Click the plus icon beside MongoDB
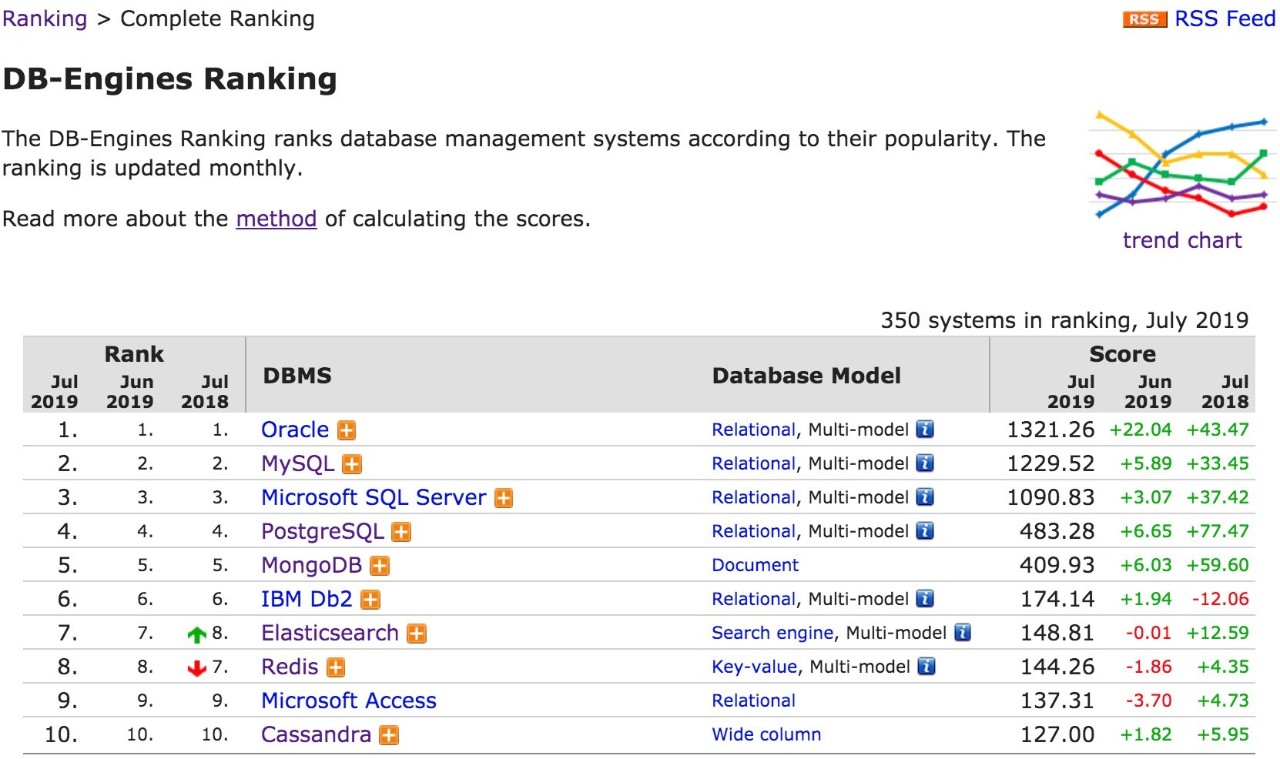Screen dimensions: 1280x759 click(x=379, y=566)
